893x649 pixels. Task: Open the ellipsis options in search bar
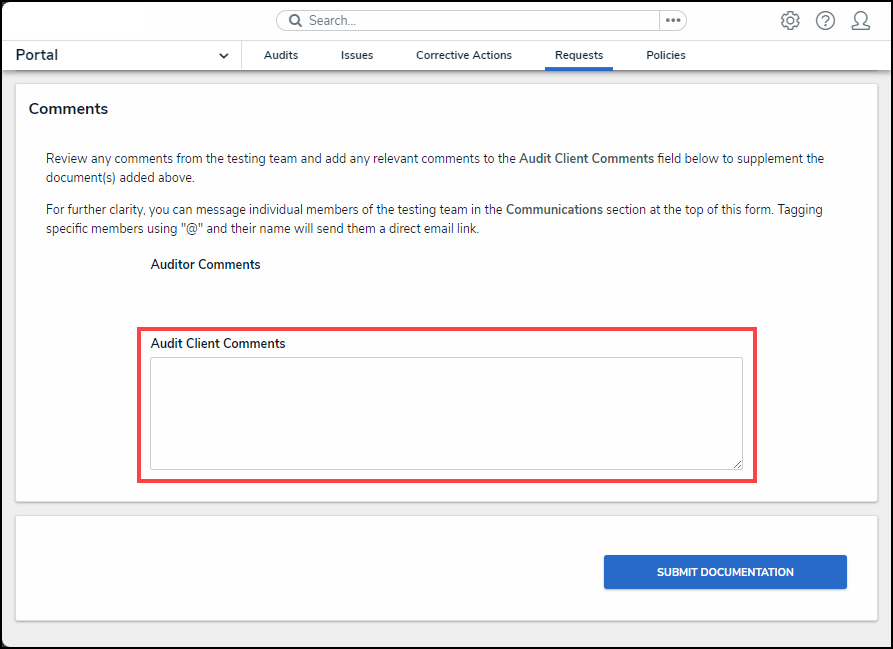[x=672, y=21]
